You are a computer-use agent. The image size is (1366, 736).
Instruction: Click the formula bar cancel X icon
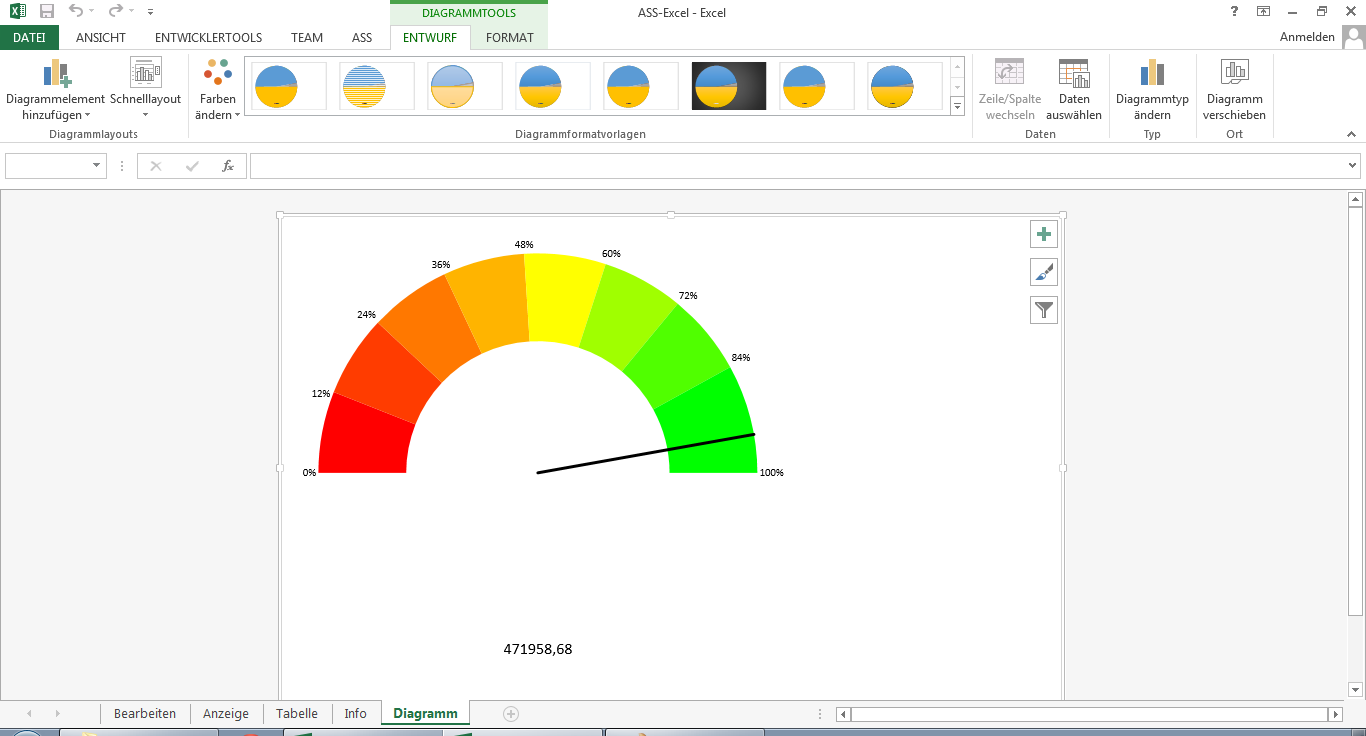click(x=155, y=166)
